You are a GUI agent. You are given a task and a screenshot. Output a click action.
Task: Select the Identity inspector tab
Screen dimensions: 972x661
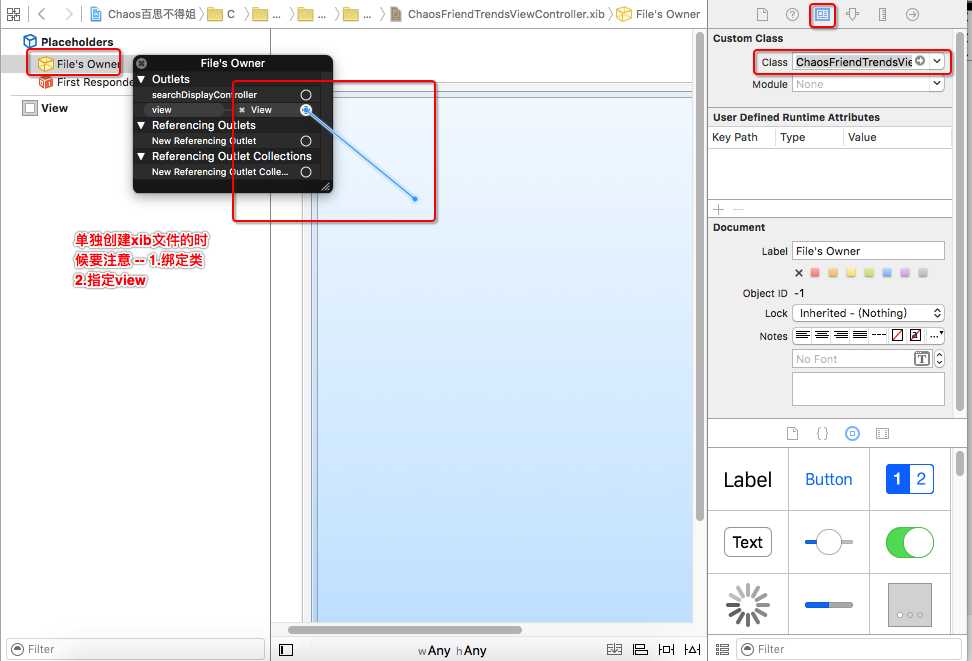click(823, 14)
